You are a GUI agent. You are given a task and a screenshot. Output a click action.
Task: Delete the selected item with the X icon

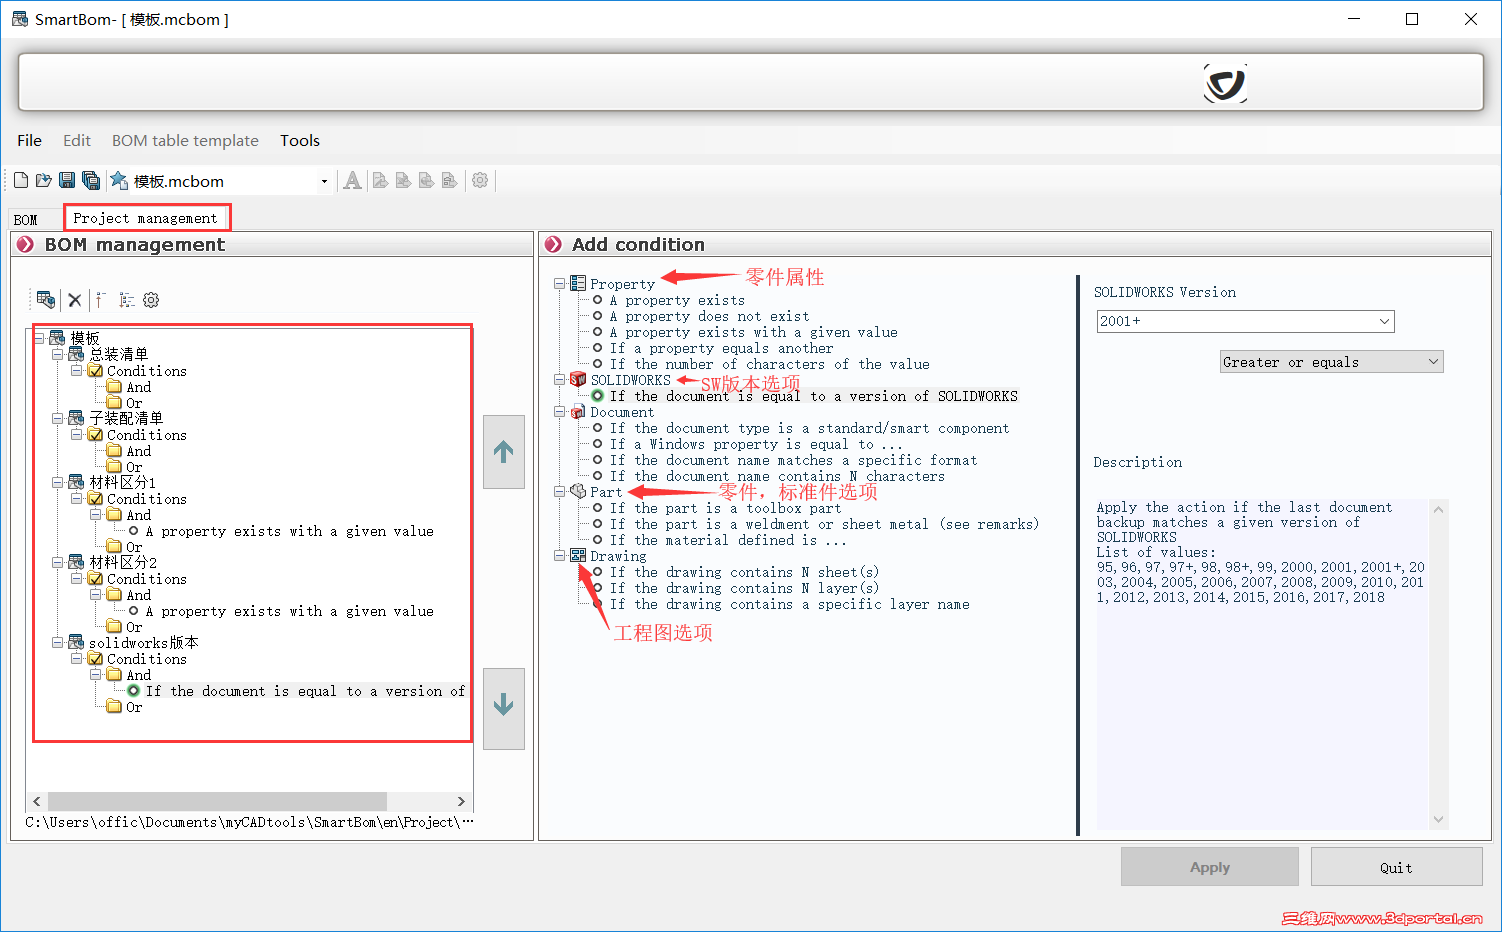74,299
